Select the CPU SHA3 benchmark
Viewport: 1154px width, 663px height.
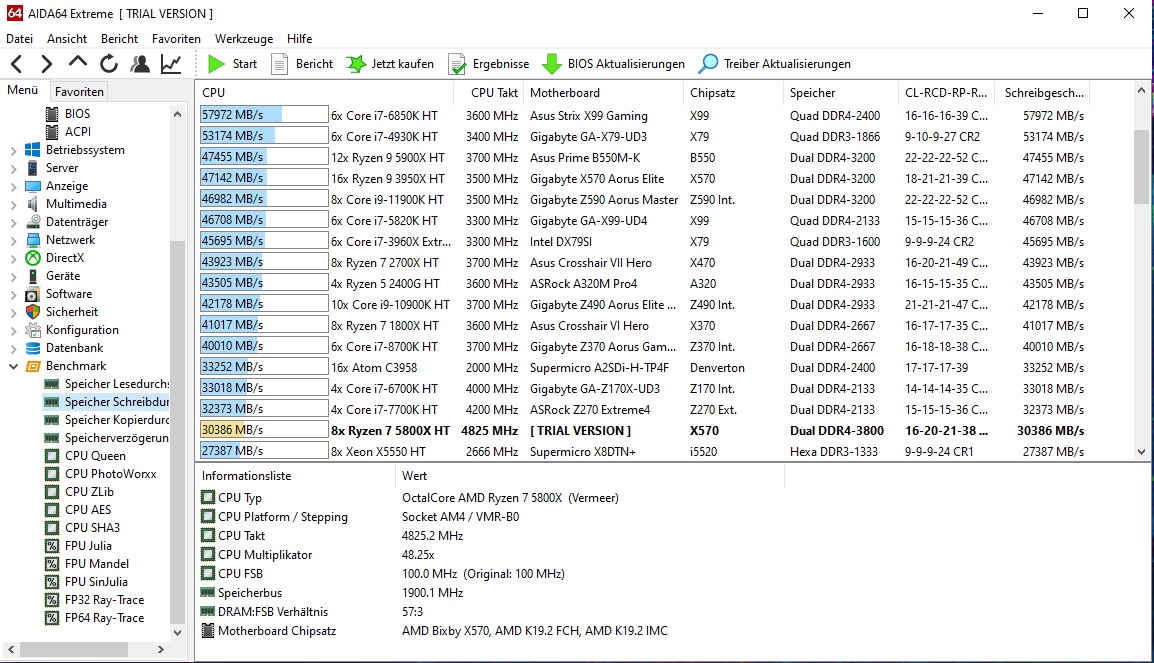92,528
